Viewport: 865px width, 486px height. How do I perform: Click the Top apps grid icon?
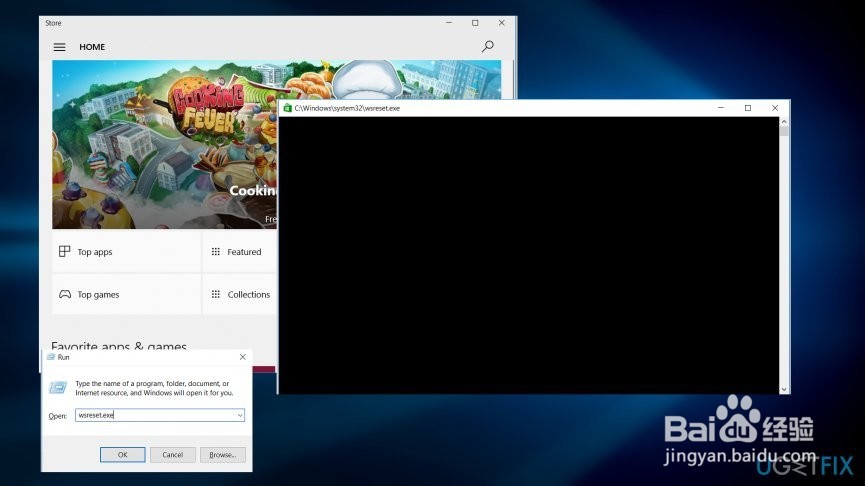click(x=65, y=252)
